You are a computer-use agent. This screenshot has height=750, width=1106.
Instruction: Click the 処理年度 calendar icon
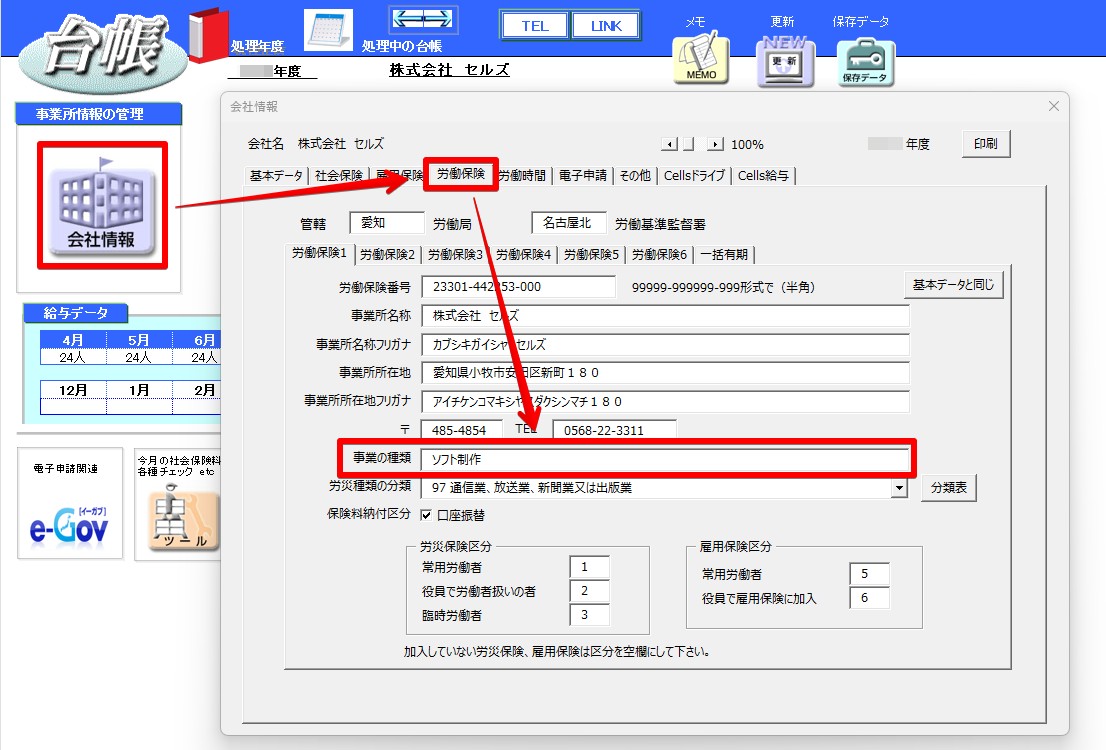point(327,30)
